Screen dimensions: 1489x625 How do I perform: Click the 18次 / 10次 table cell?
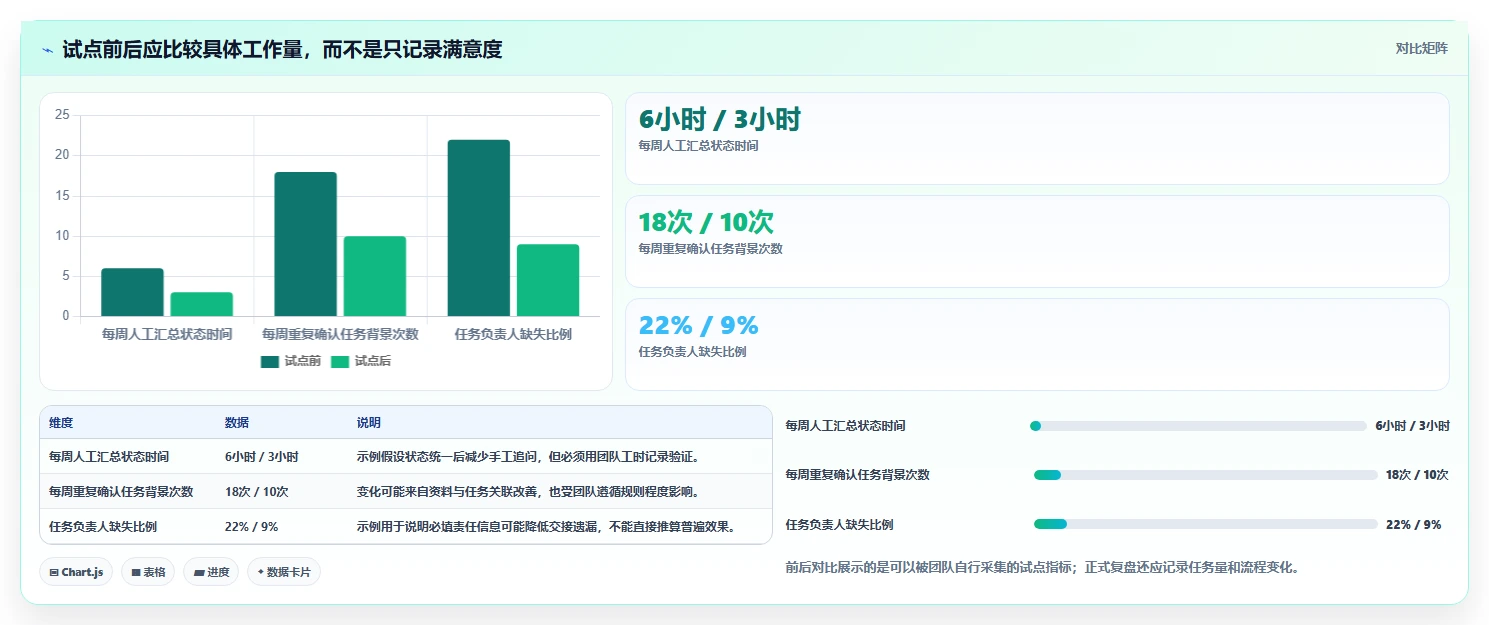[x=257, y=492]
